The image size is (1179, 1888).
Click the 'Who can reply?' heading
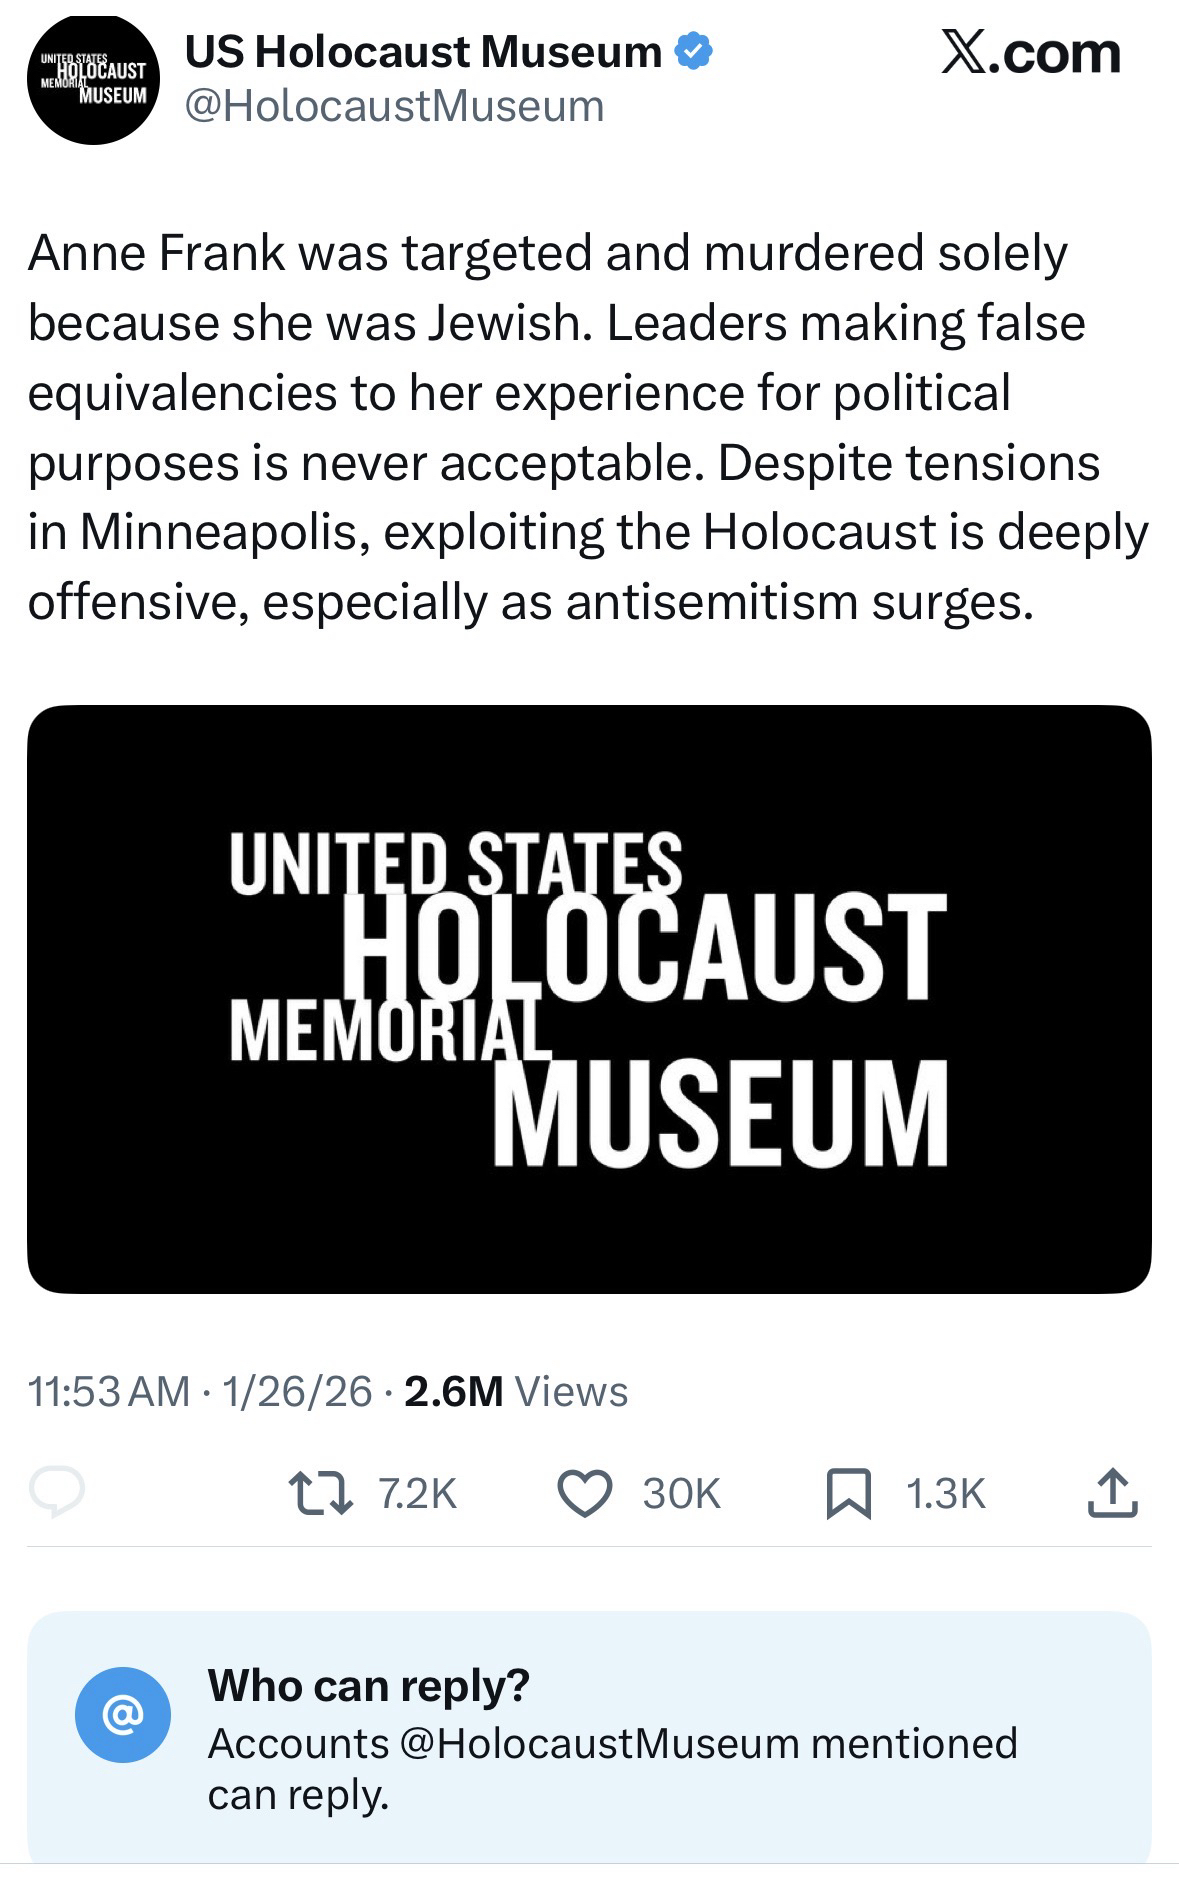[x=368, y=1685]
